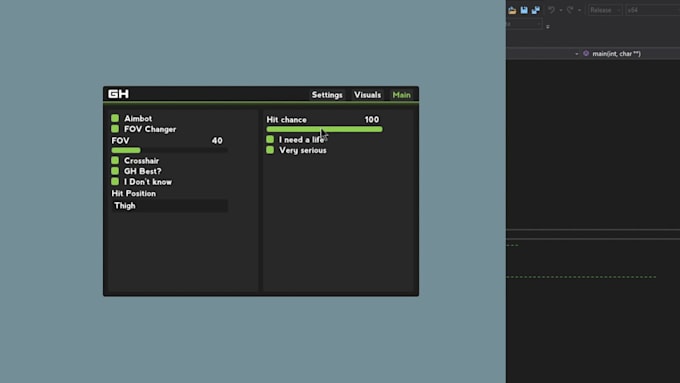Viewport: 680px width, 383px height.
Task: Toggle the Aimbot checkbox
Action: (115, 118)
